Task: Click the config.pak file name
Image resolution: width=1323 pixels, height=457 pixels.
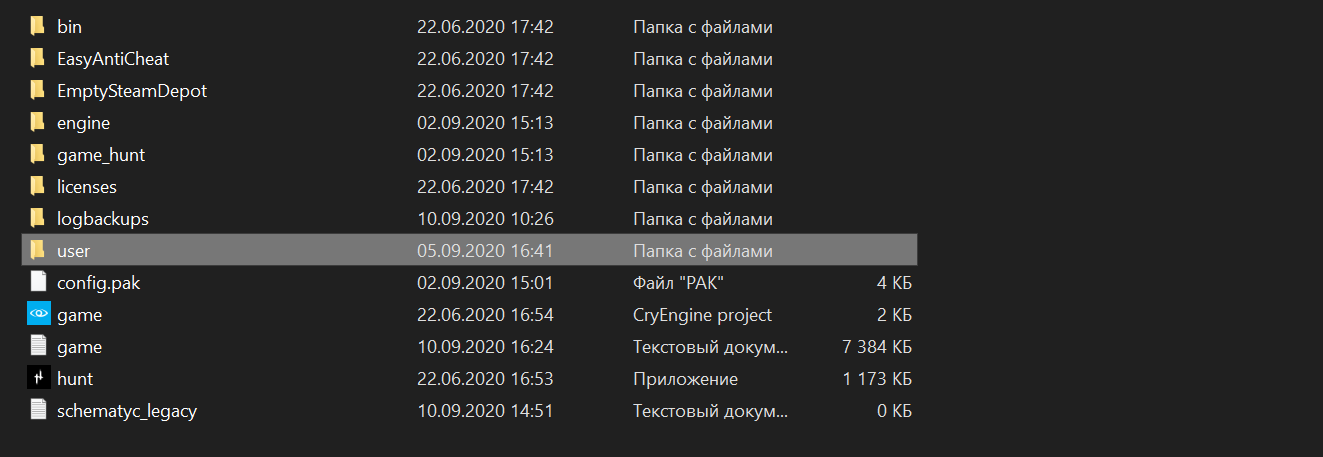Action: (99, 283)
